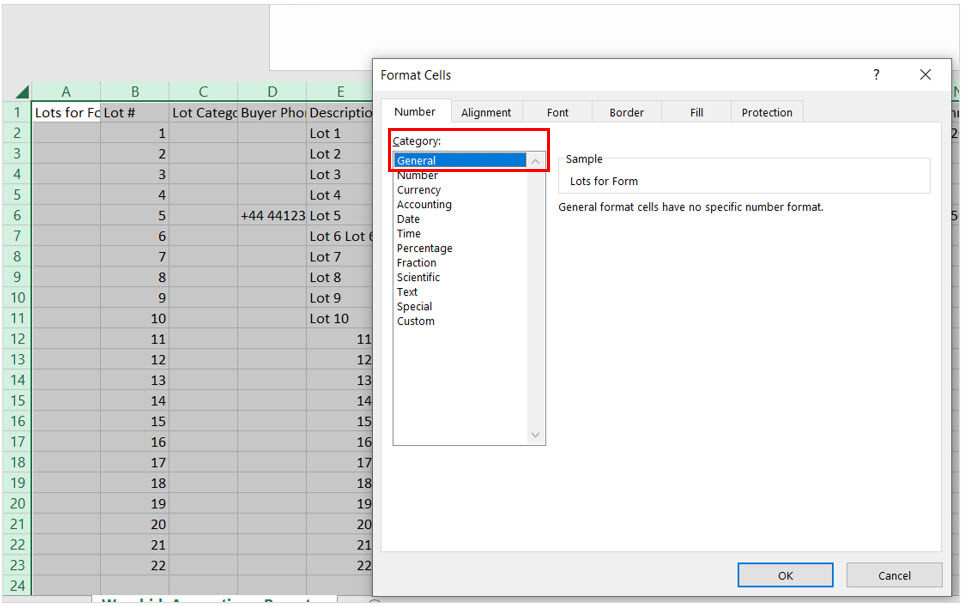This screenshot has height=606, width=961.
Task: Close the Format Cells dialog
Action: click(925, 75)
